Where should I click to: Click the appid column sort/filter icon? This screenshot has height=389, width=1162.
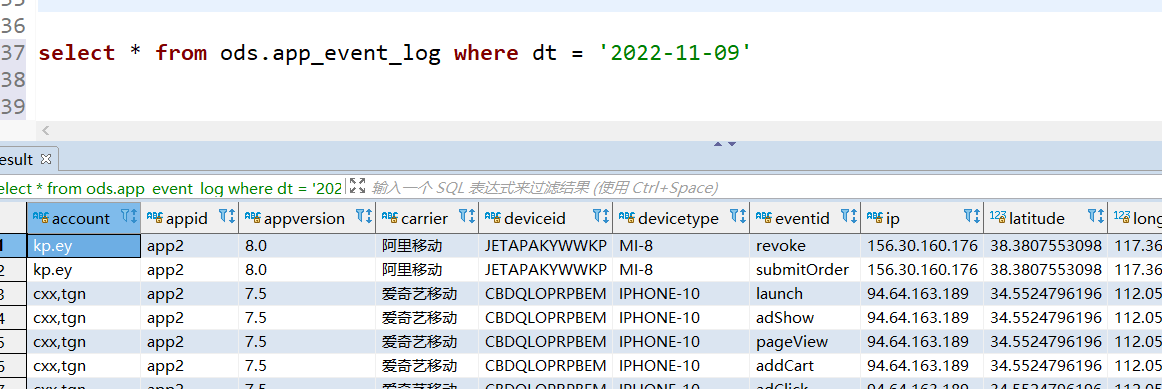227,216
